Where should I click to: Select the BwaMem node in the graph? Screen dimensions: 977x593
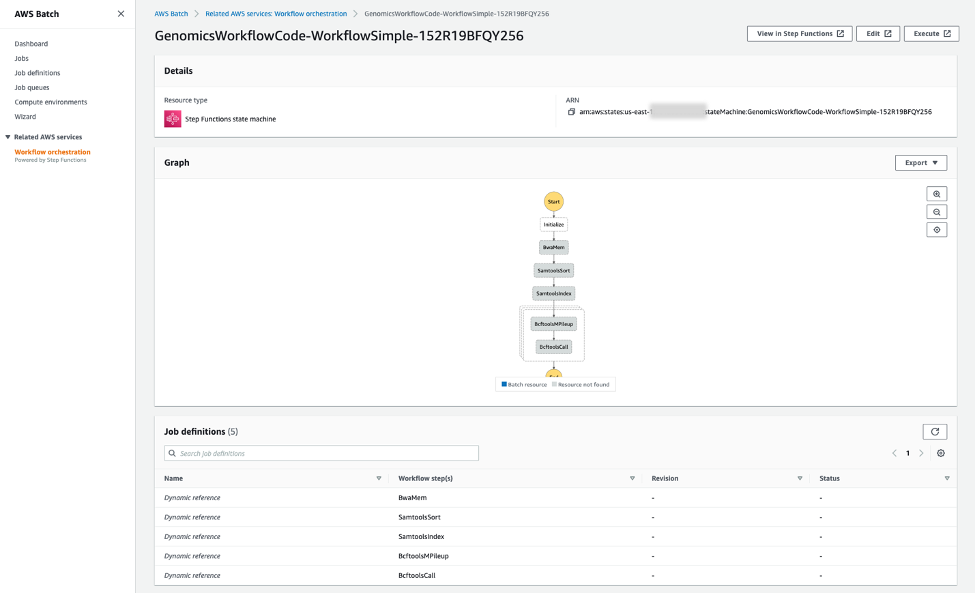pyautogui.click(x=553, y=247)
